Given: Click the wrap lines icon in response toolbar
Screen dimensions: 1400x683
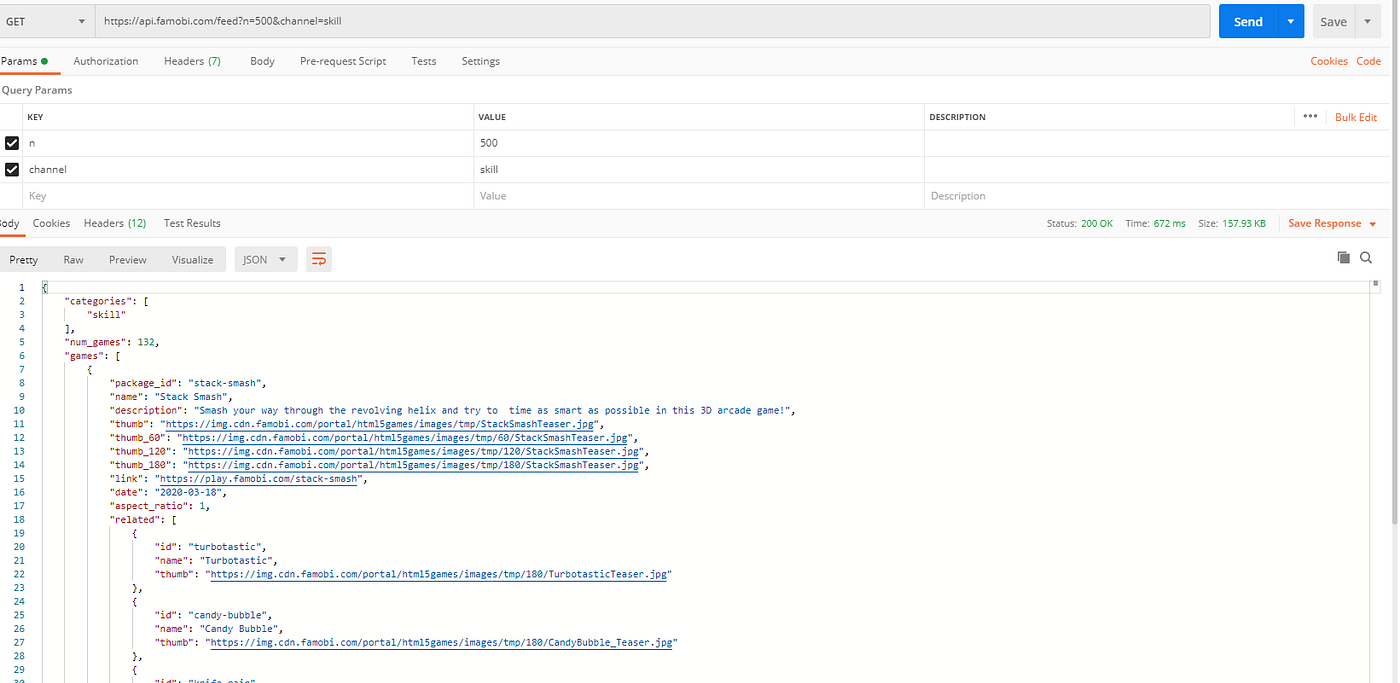Looking at the screenshot, I should pyautogui.click(x=319, y=260).
